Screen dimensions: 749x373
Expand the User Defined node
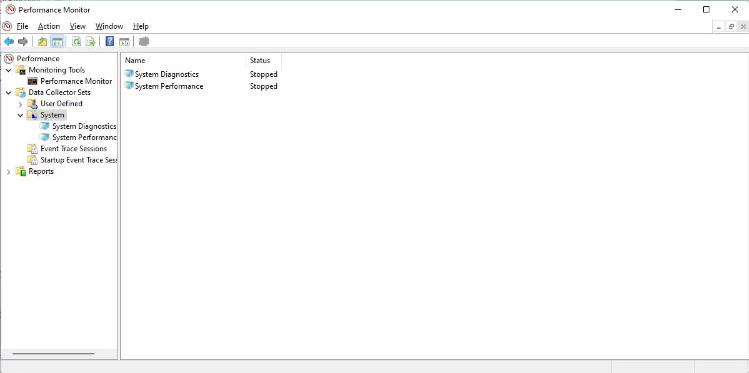tap(20, 104)
